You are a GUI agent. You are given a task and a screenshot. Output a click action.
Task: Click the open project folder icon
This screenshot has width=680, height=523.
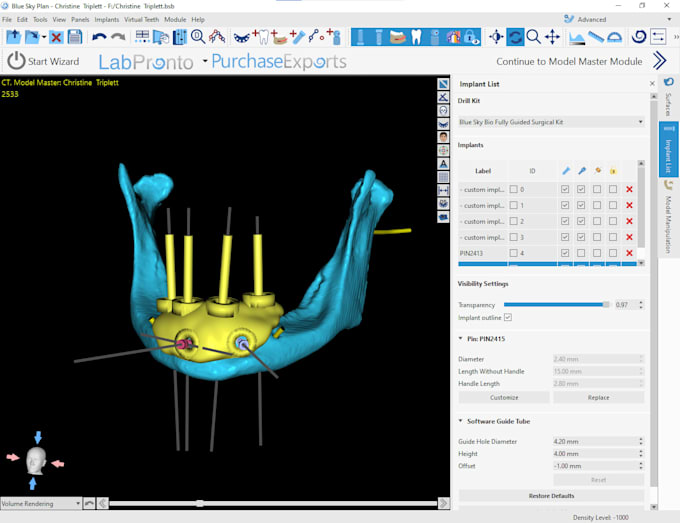pyautogui.click(x=14, y=37)
